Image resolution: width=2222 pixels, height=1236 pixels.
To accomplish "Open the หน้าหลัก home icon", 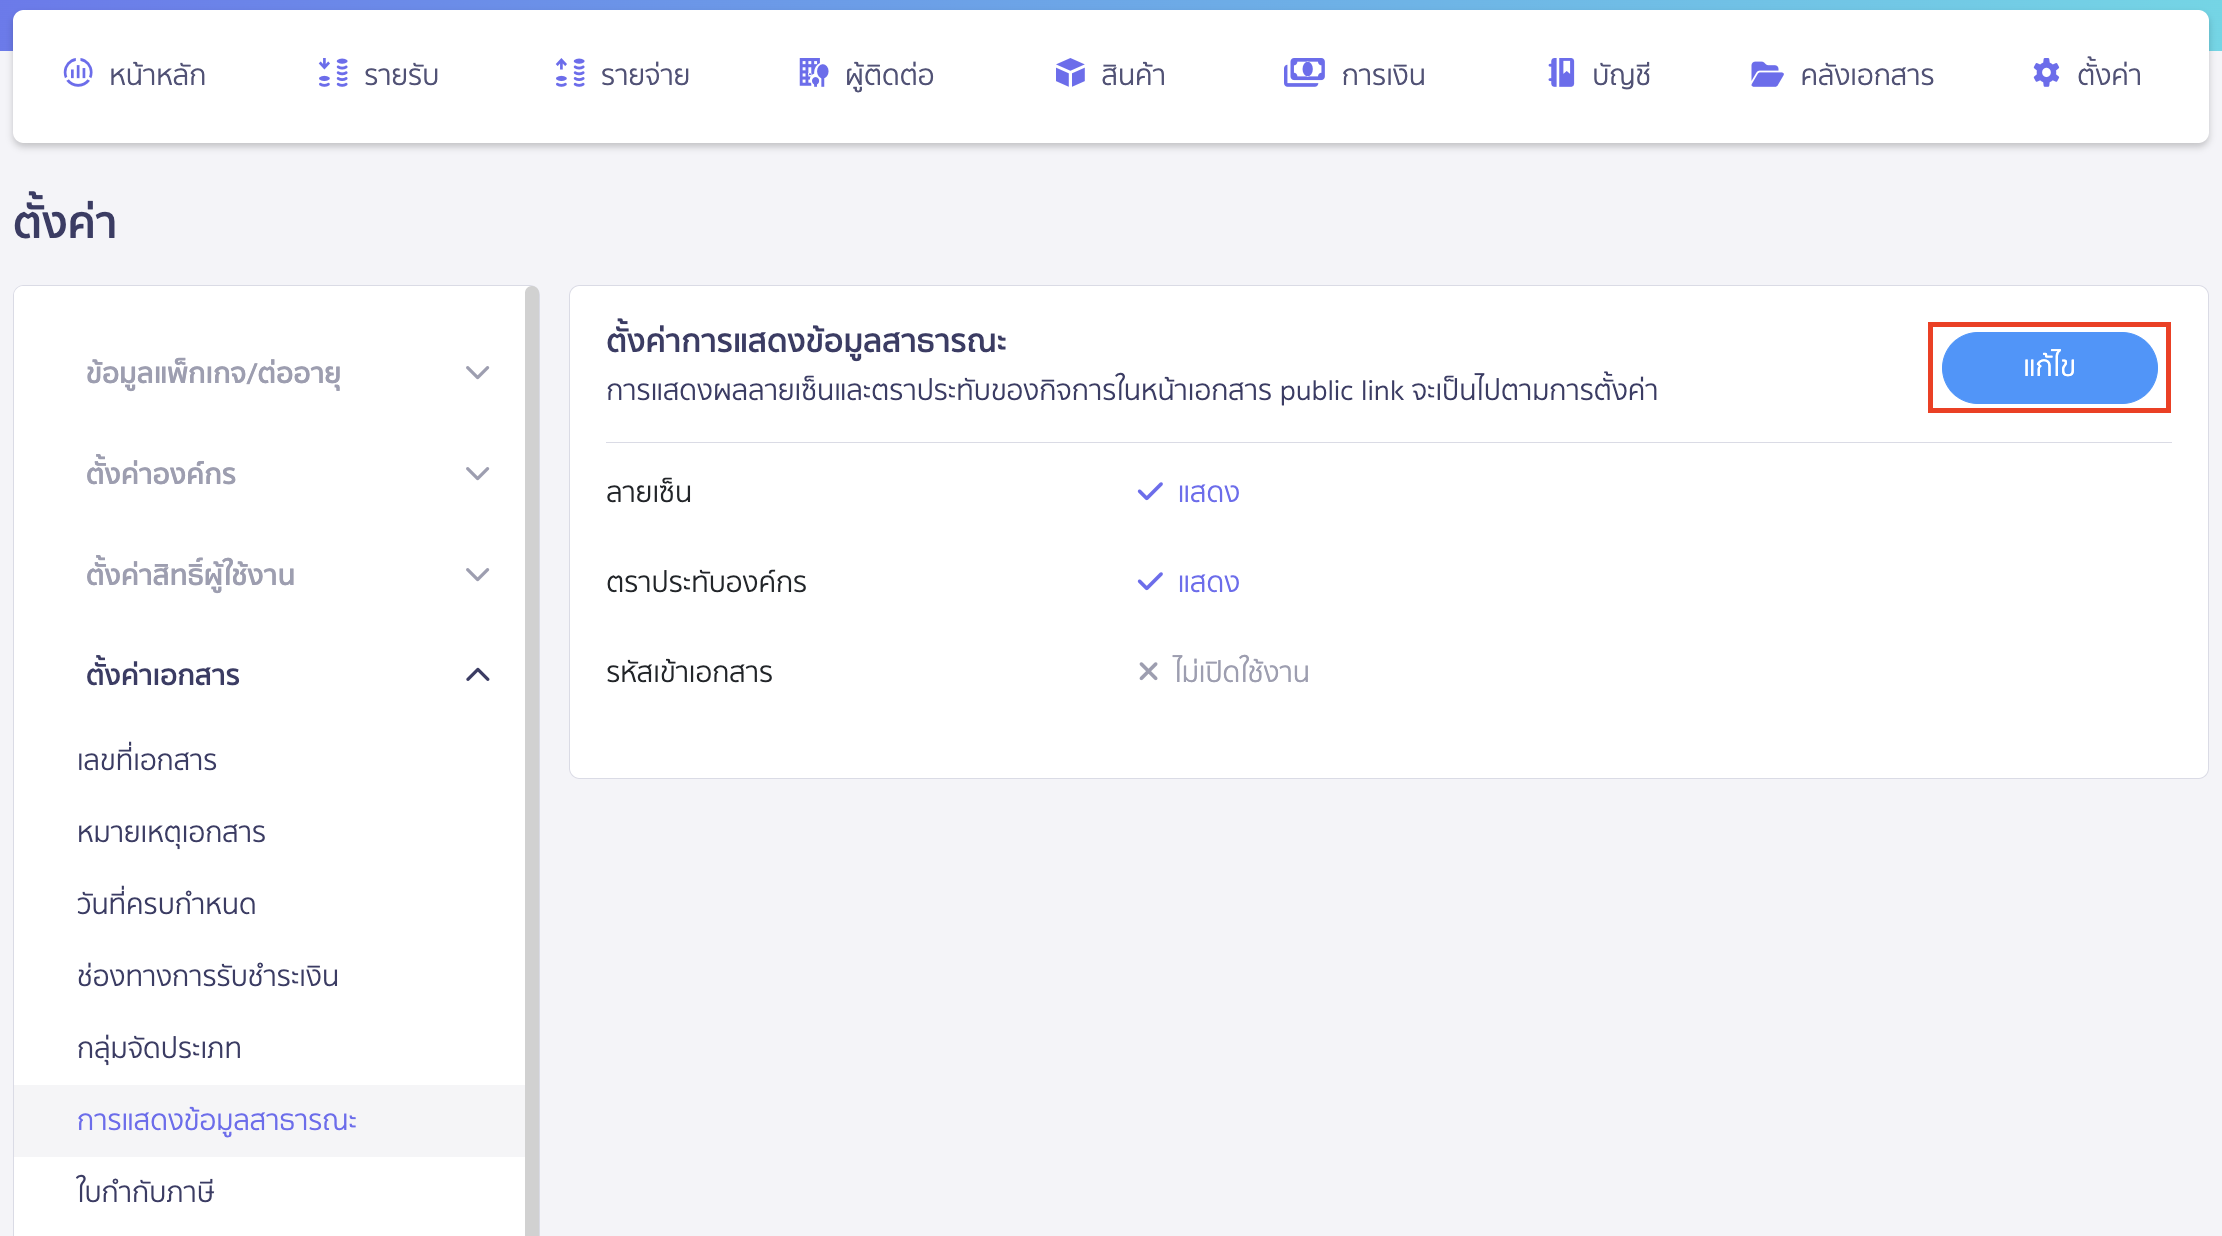I will tap(79, 73).
